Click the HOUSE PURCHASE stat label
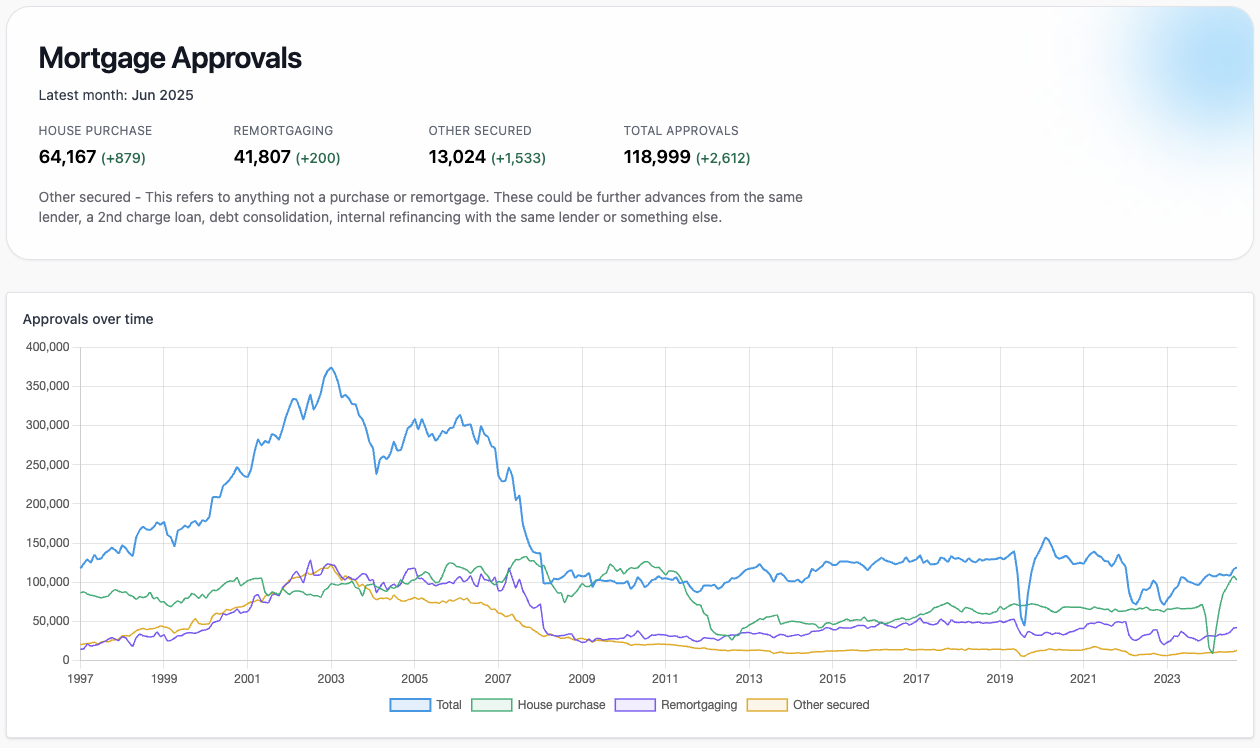The image size is (1260, 748). pyautogui.click(x=96, y=131)
